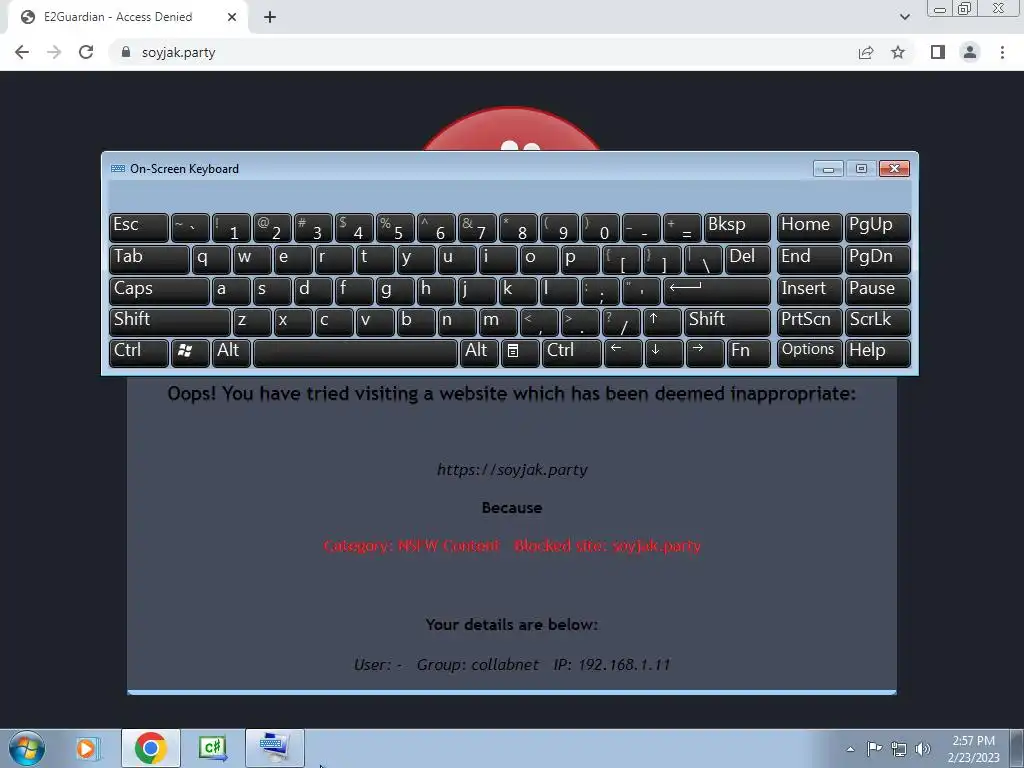
Task: Open the volume speaker tray icon
Action: click(x=922, y=749)
